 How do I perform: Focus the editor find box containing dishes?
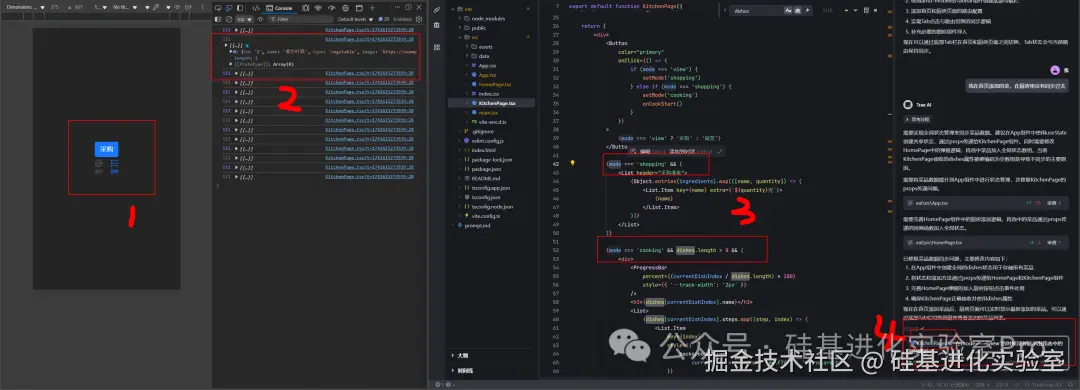click(756, 10)
